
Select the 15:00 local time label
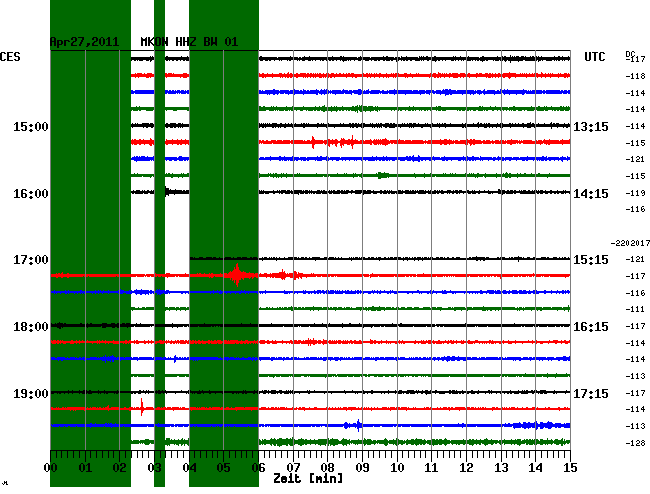click(31, 127)
